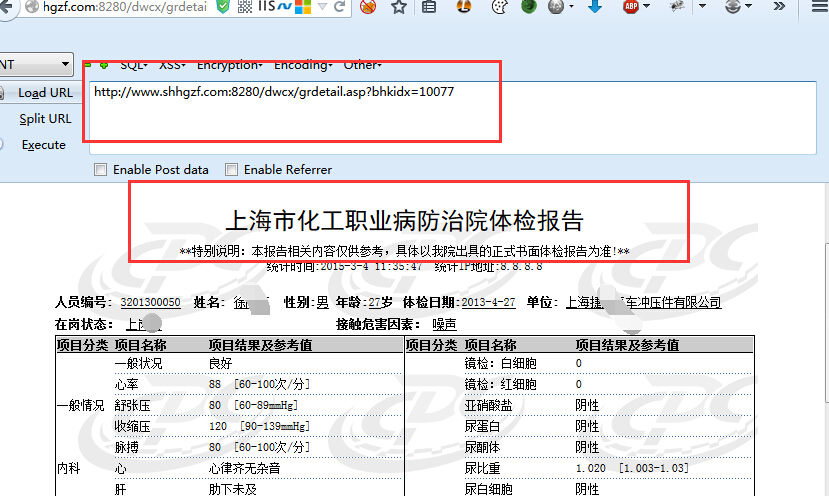Click the report title 上海市化工职业病防治院体检报告
Screen dimensions: 829x496
(404, 221)
